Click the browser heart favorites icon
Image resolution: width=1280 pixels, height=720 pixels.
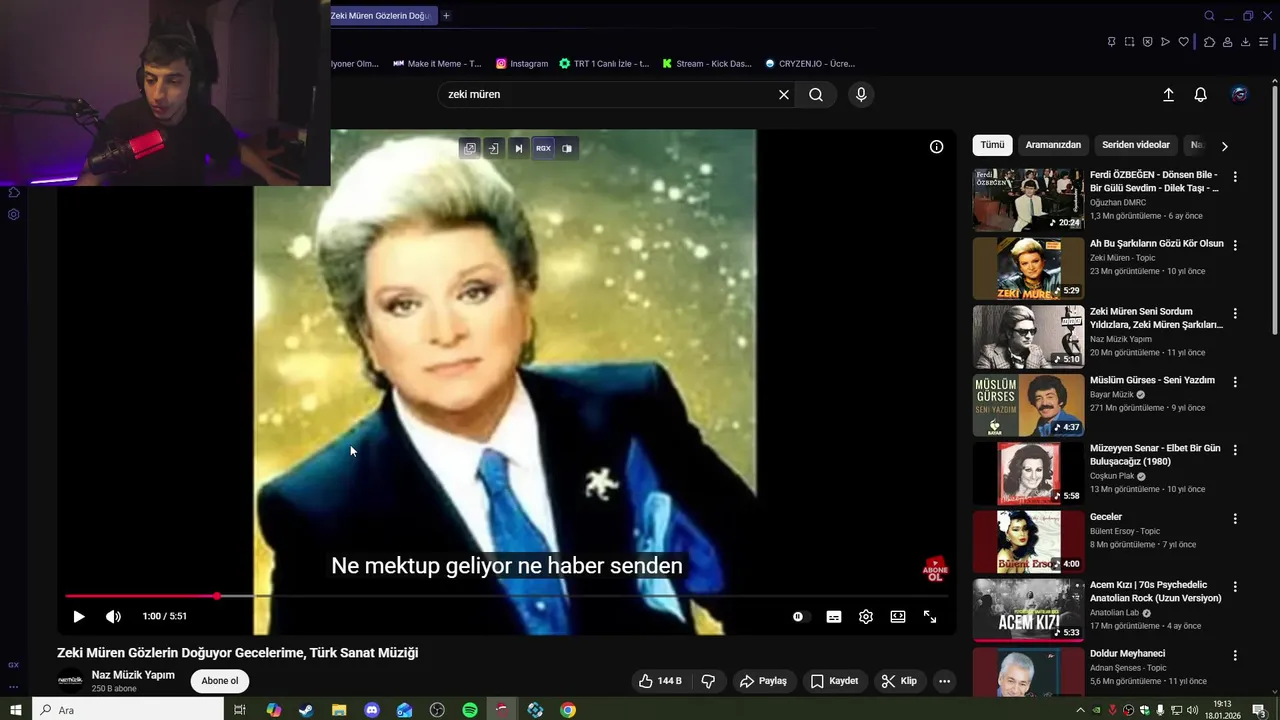[x=1183, y=42]
